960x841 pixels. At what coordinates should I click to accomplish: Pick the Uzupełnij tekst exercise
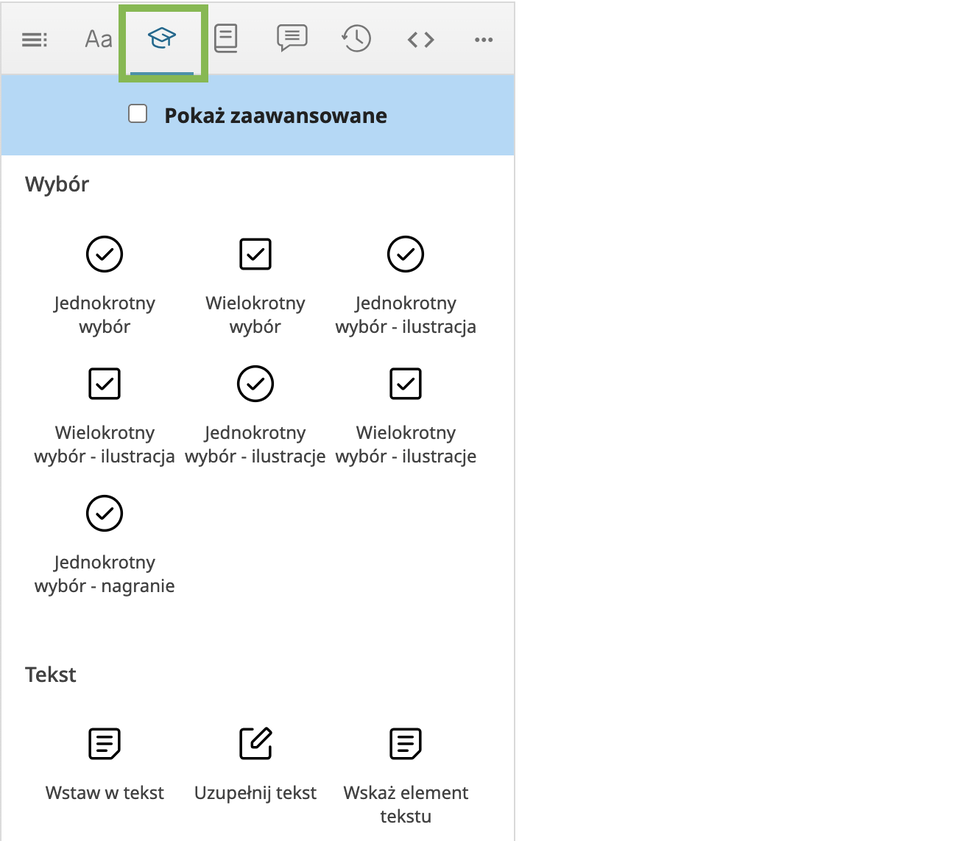(x=255, y=744)
